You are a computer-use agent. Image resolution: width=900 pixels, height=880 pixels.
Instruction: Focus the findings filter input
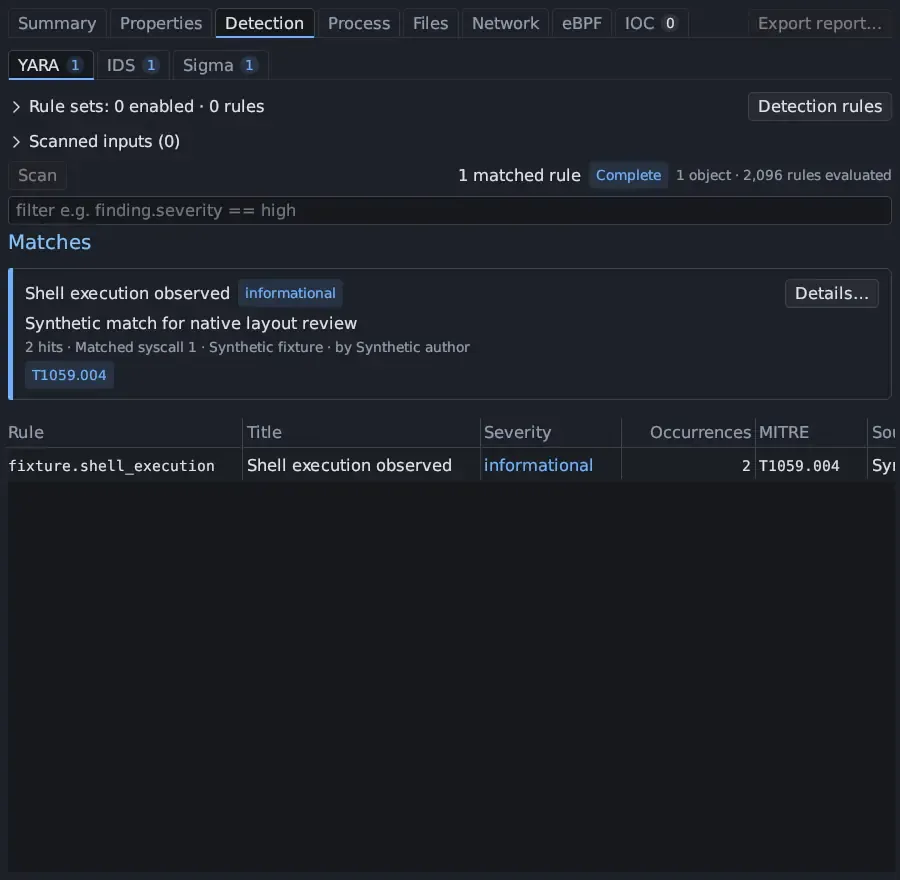450,211
